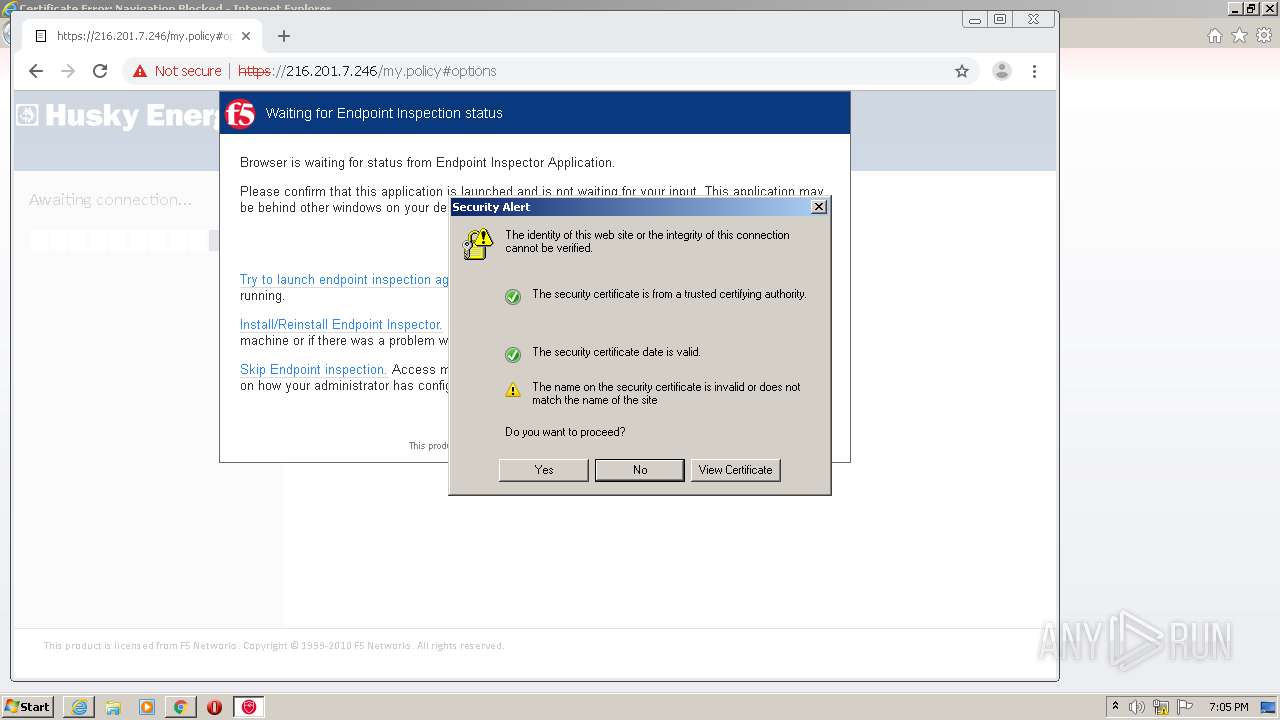Viewport: 1280px width, 720px height.
Task: Click the No button in Security Alert
Action: [639, 470]
